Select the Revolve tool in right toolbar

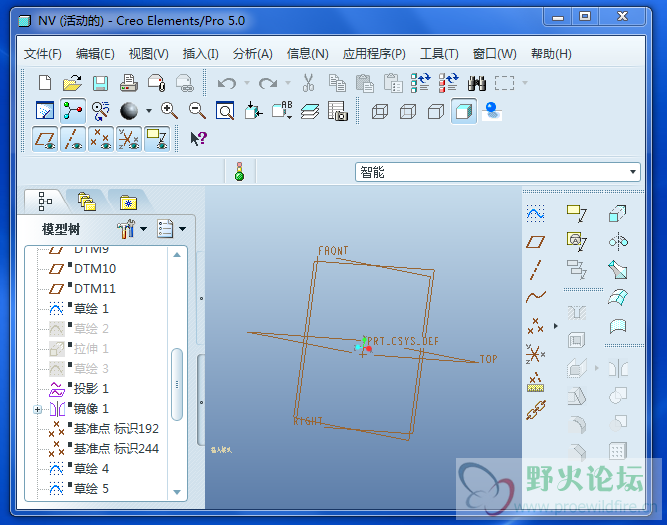(618, 242)
